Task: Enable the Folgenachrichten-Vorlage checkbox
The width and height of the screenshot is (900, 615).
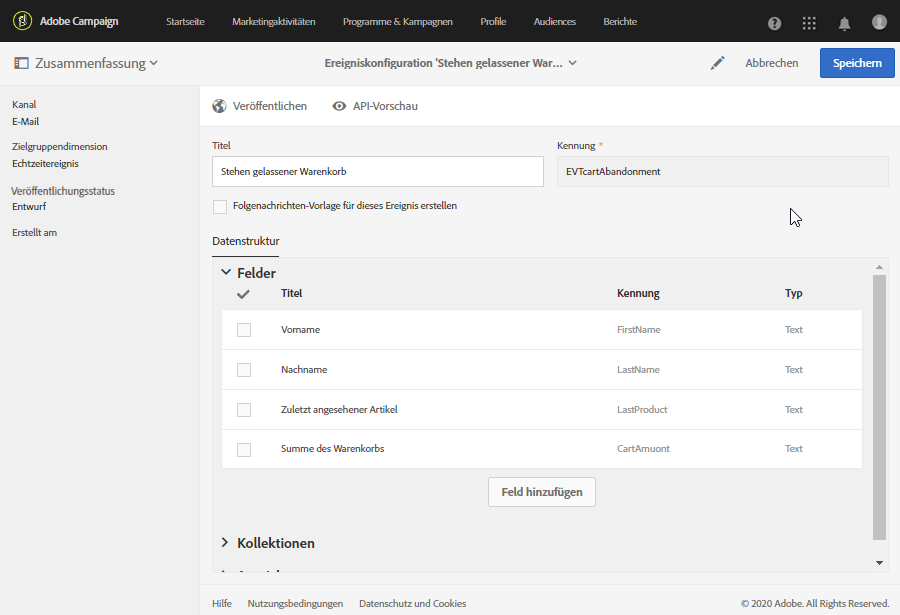Action: click(x=220, y=206)
